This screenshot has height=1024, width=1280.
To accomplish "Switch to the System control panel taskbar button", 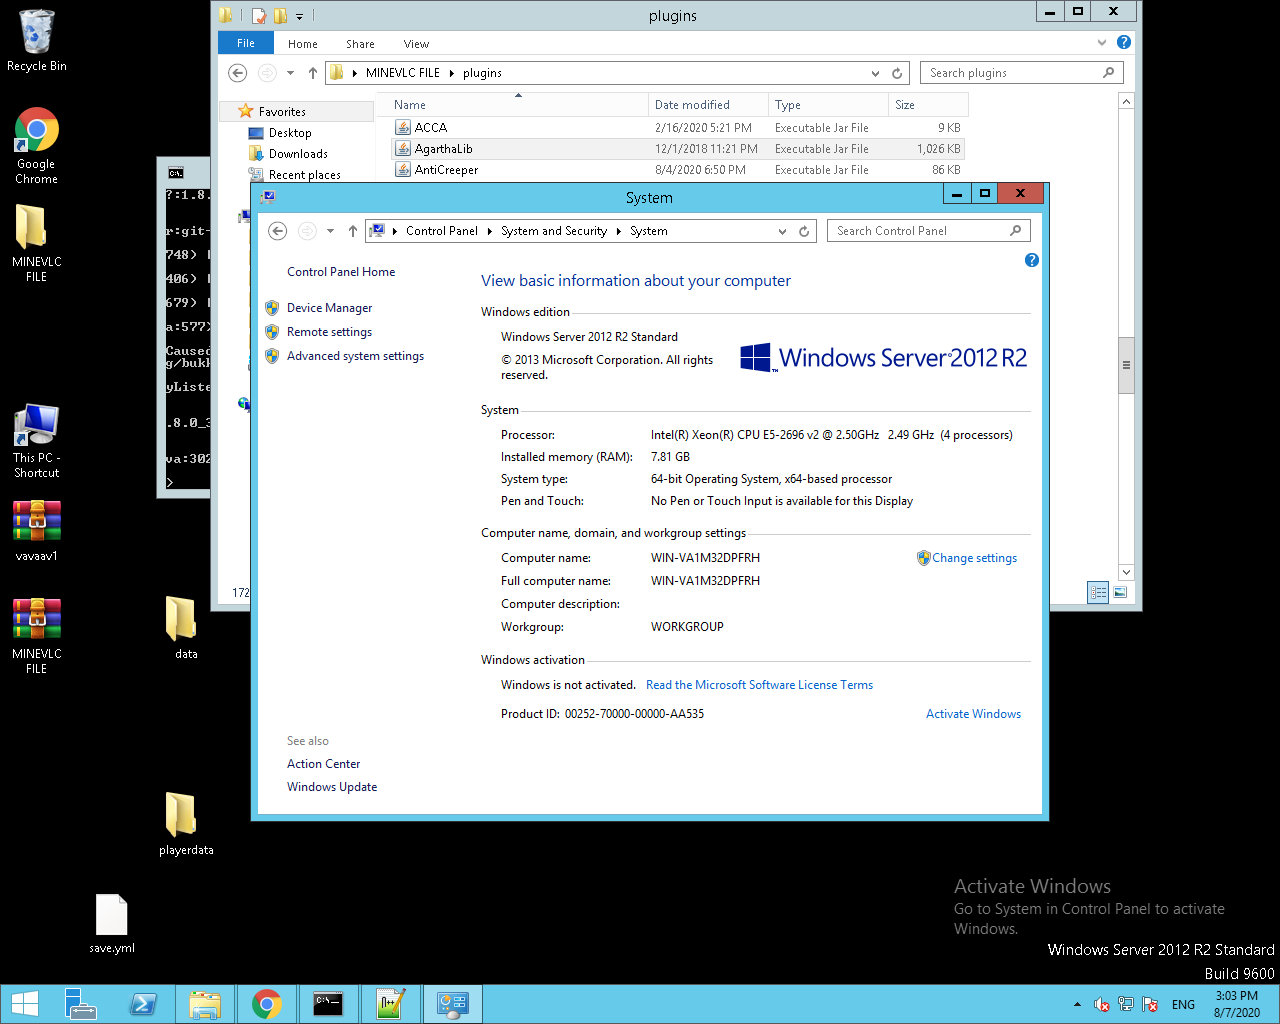I will pos(453,1004).
